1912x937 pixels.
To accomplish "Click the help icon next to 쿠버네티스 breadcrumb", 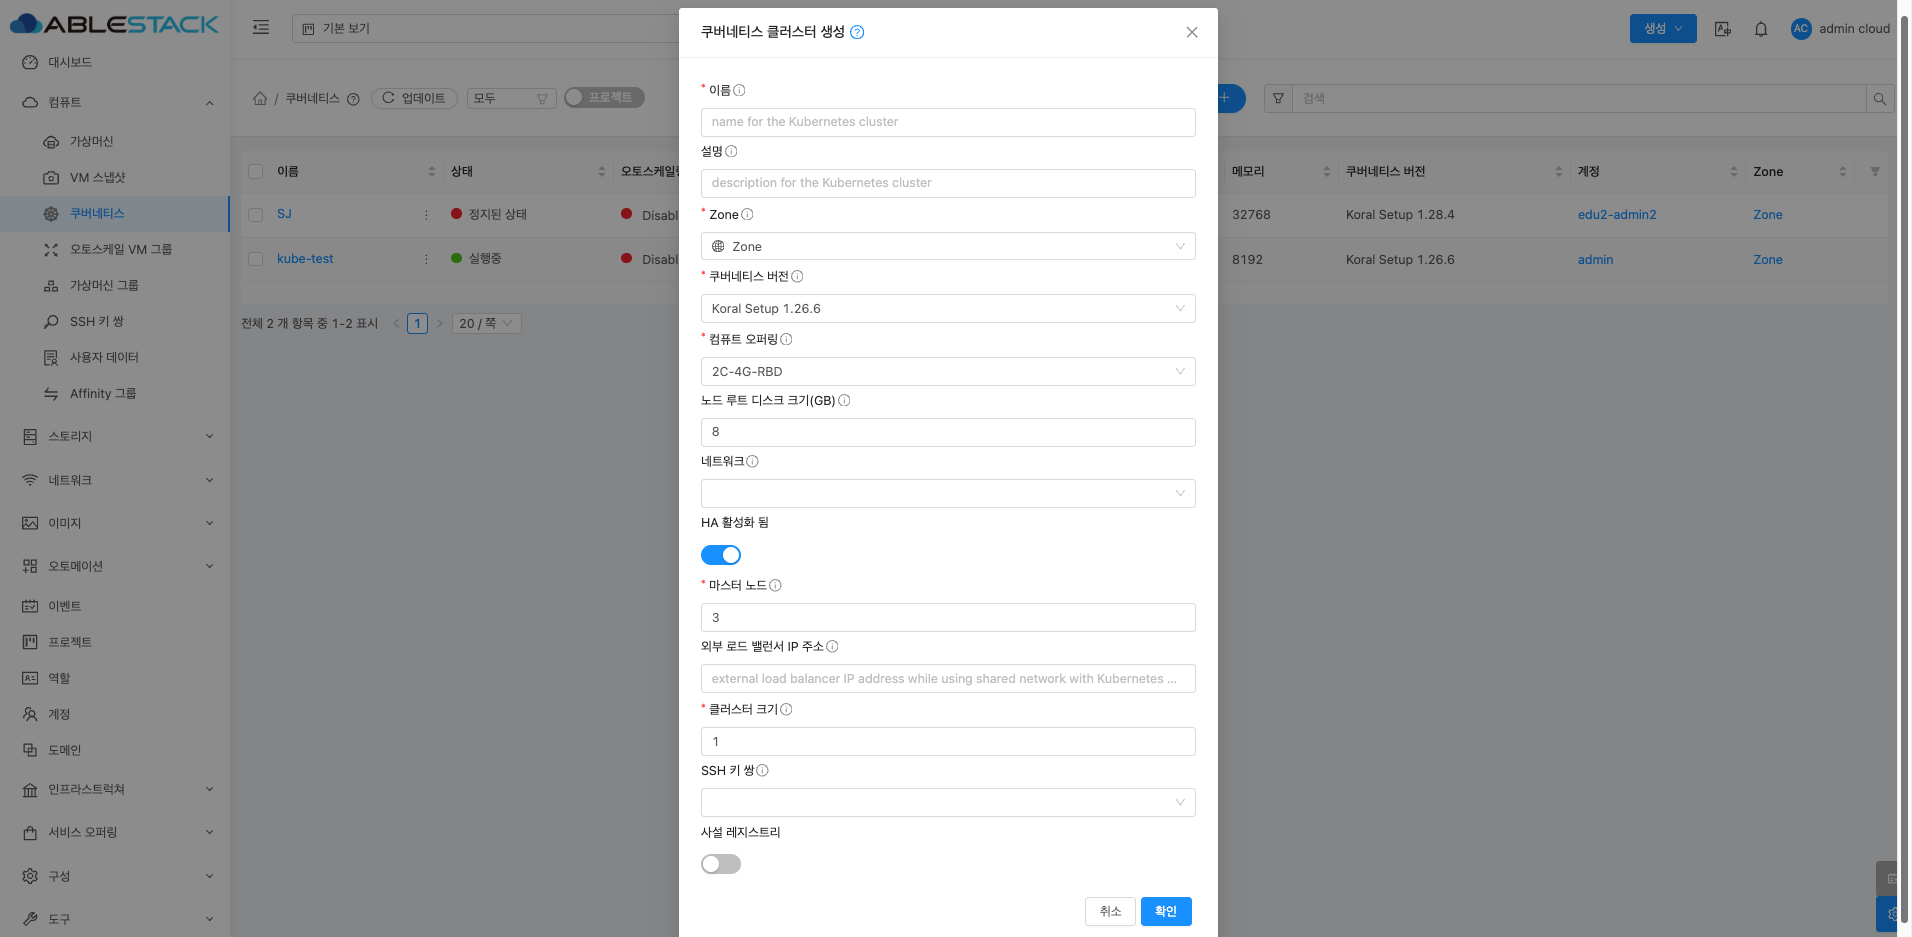I will click(x=353, y=99).
